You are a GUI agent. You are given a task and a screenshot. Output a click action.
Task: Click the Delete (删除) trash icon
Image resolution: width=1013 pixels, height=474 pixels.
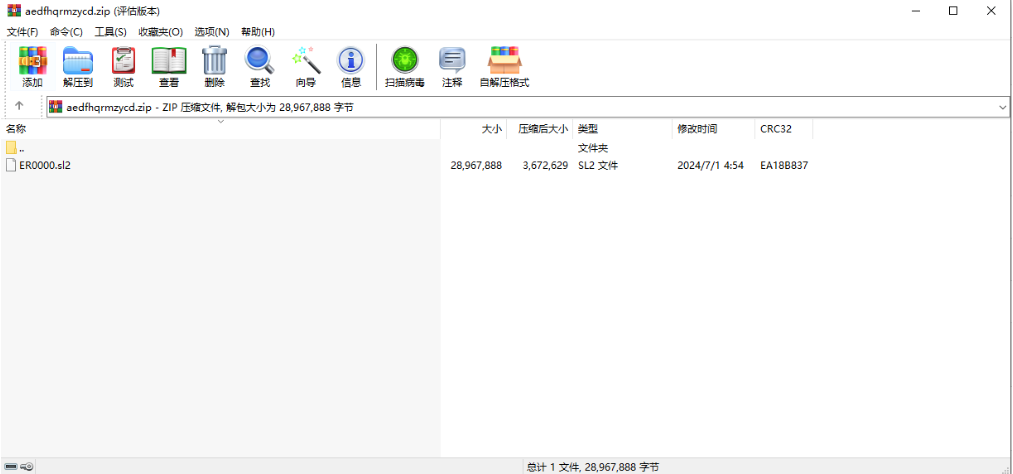[214, 66]
